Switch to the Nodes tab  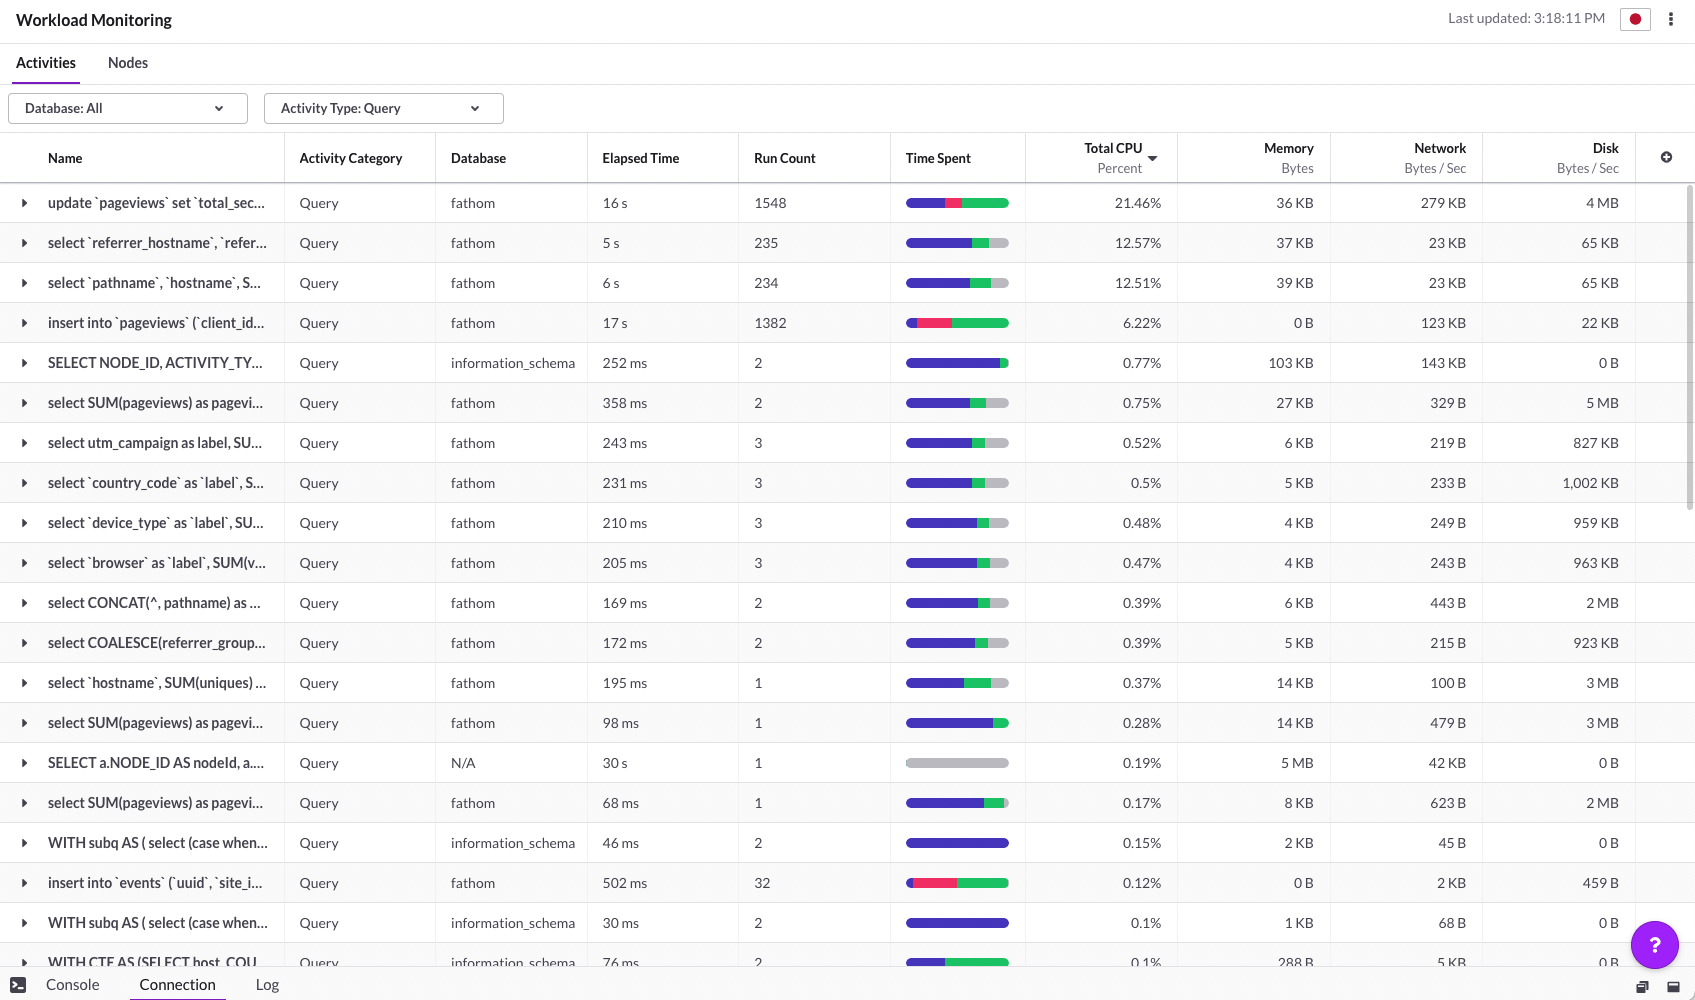pyautogui.click(x=128, y=63)
